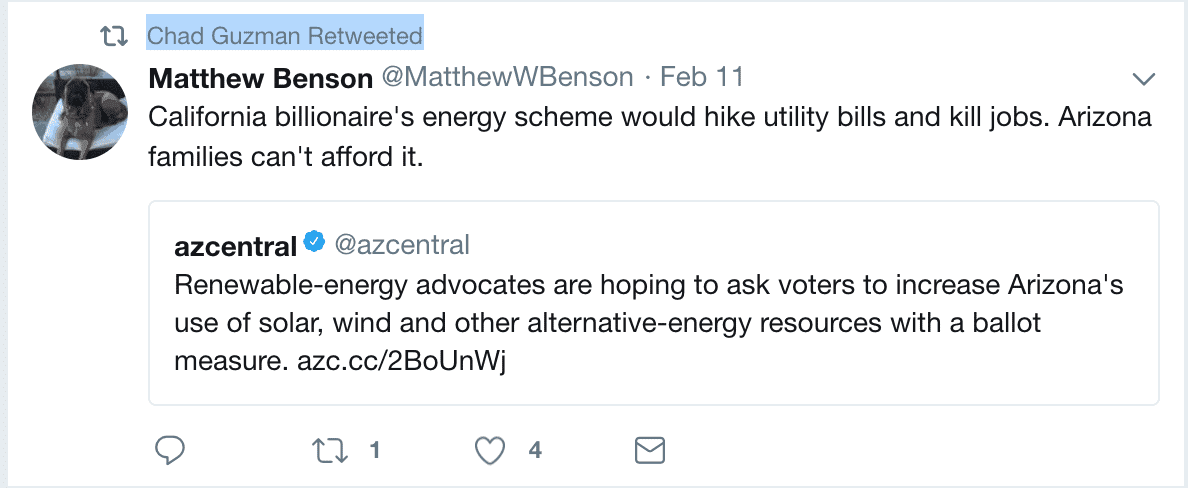Image resolution: width=1188 pixels, height=488 pixels.
Task: Click the retweet count of 1
Action: coord(374,451)
